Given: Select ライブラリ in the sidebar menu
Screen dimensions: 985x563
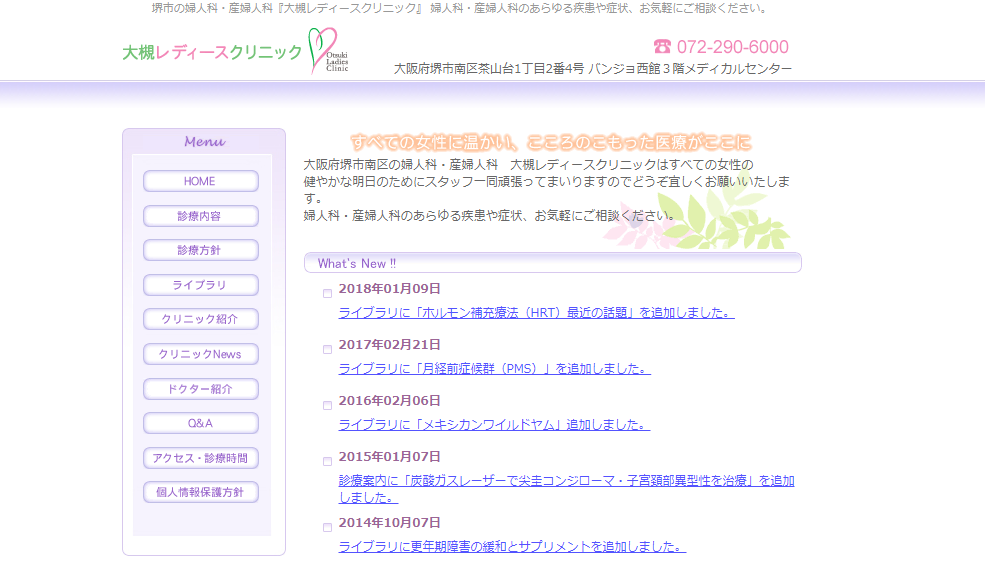Looking at the screenshot, I should click(200, 285).
